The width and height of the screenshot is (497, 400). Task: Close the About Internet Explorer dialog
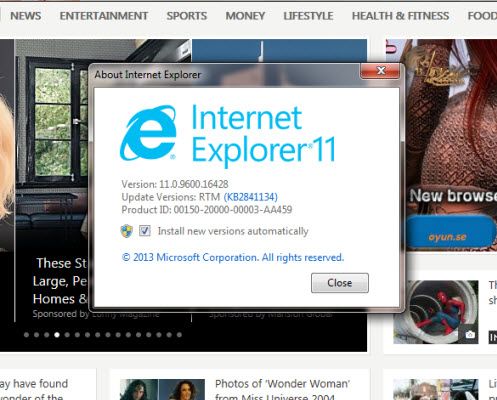coord(340,283)
